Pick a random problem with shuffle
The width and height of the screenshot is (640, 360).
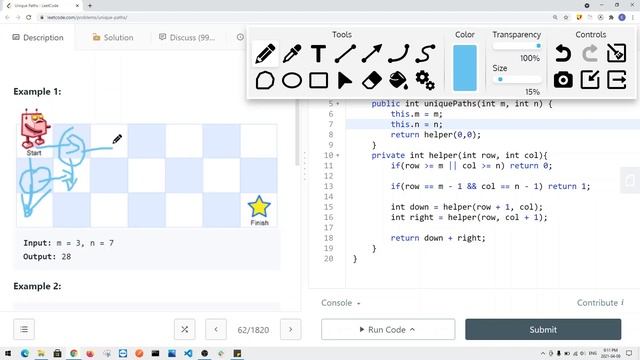184,329
